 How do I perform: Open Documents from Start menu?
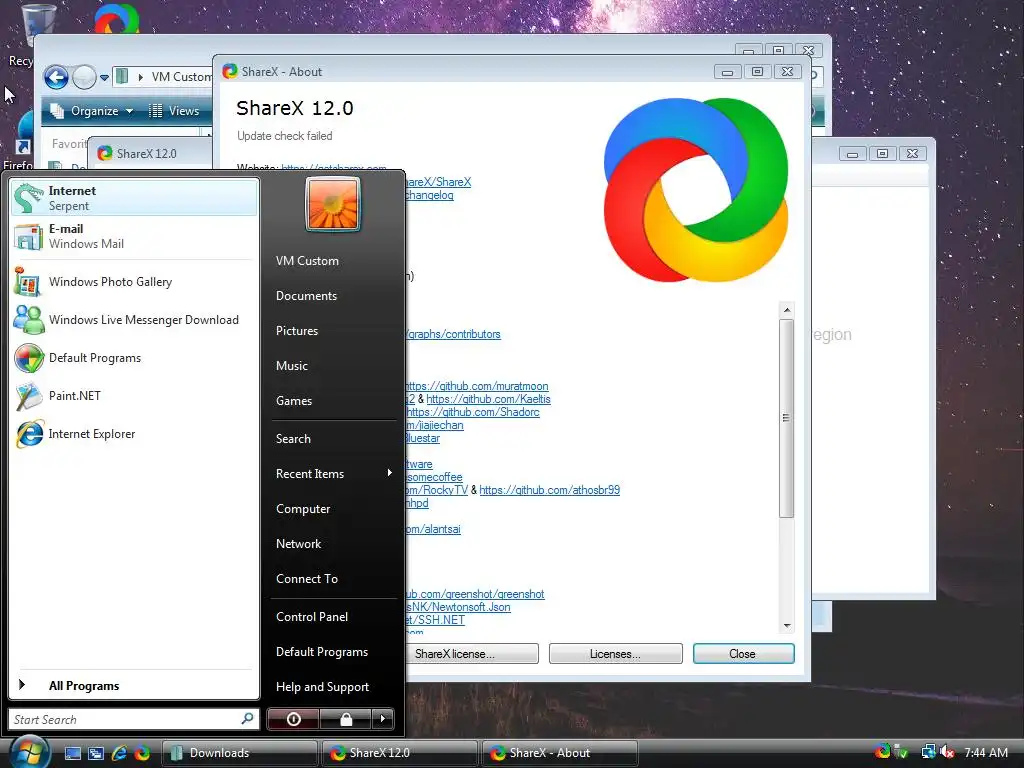point(306,296)
